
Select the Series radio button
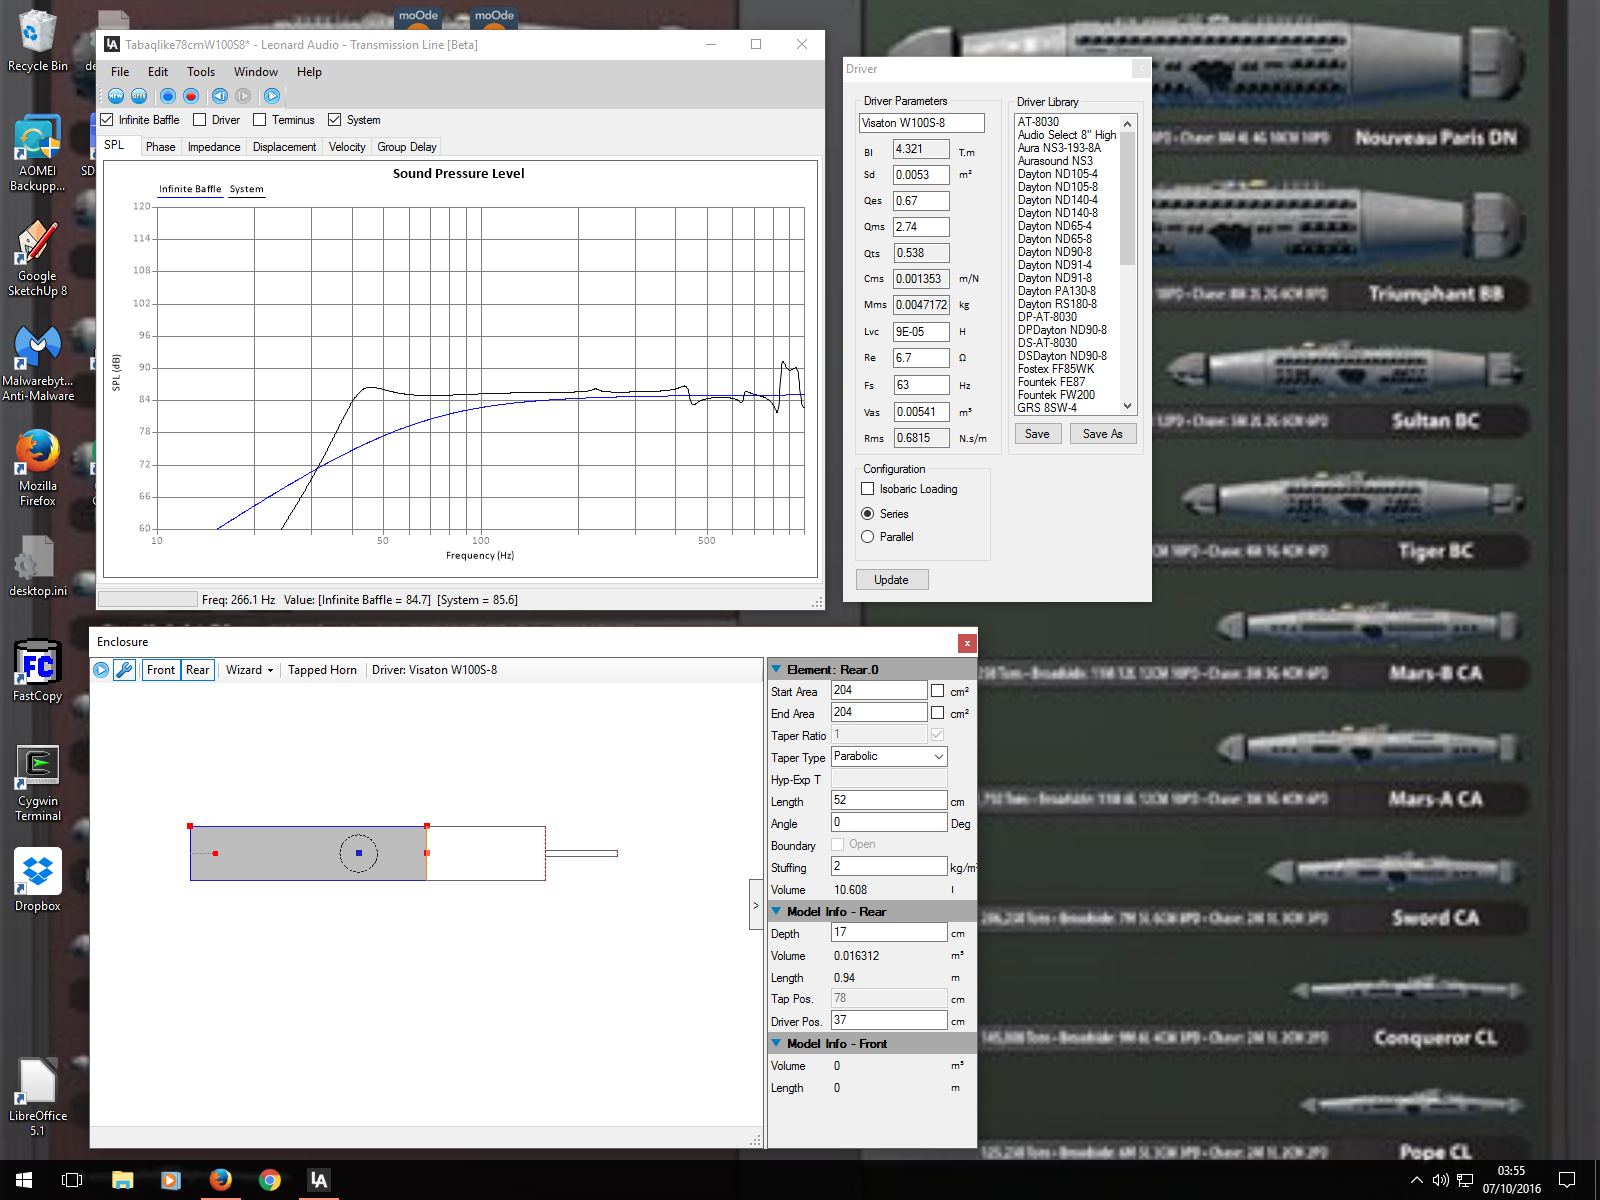[x=868, y=514]
